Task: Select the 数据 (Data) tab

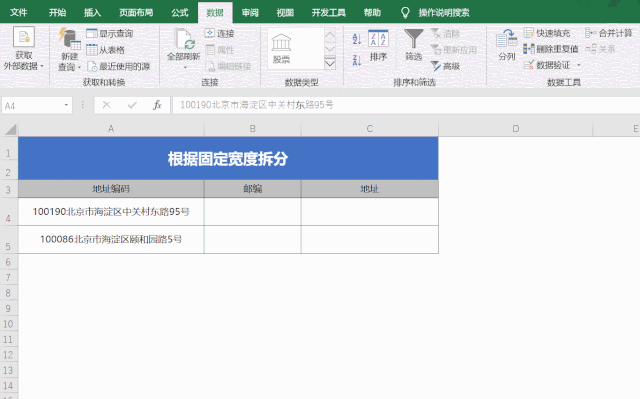Action: pos(215,13)
